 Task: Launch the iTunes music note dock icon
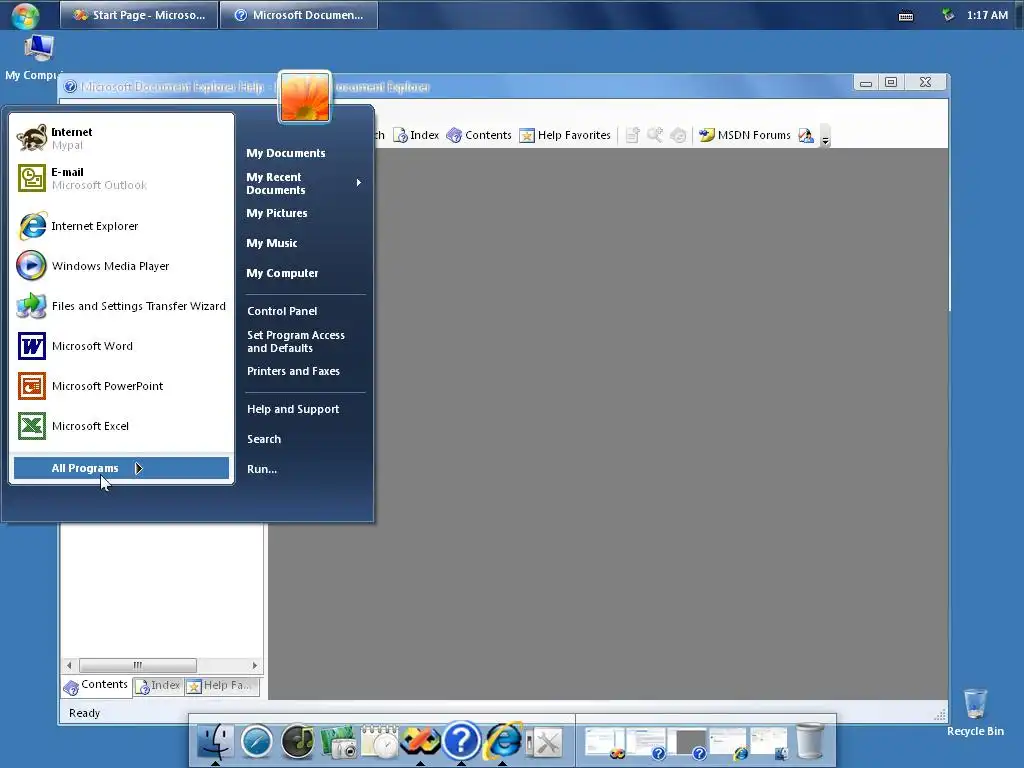pos(297,743)
